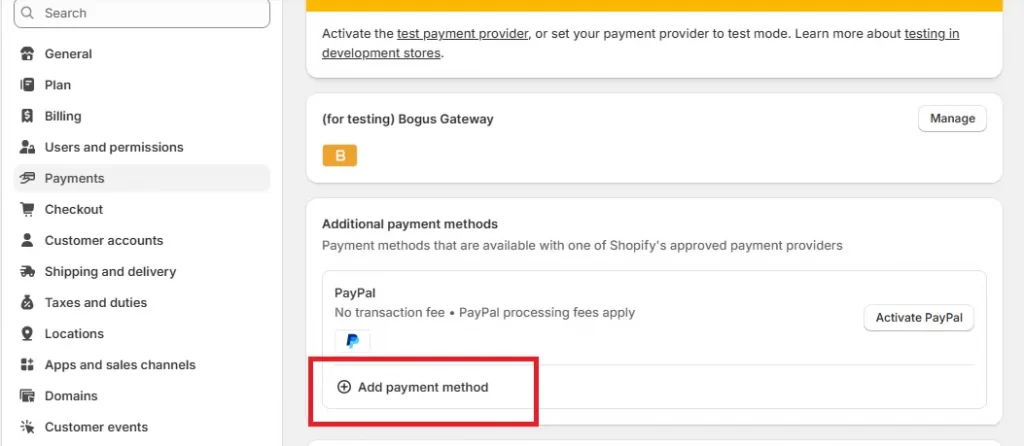Click the Customer events cursor icon
The width and height of the screenshot is (1024, 446).
(27, 427)
